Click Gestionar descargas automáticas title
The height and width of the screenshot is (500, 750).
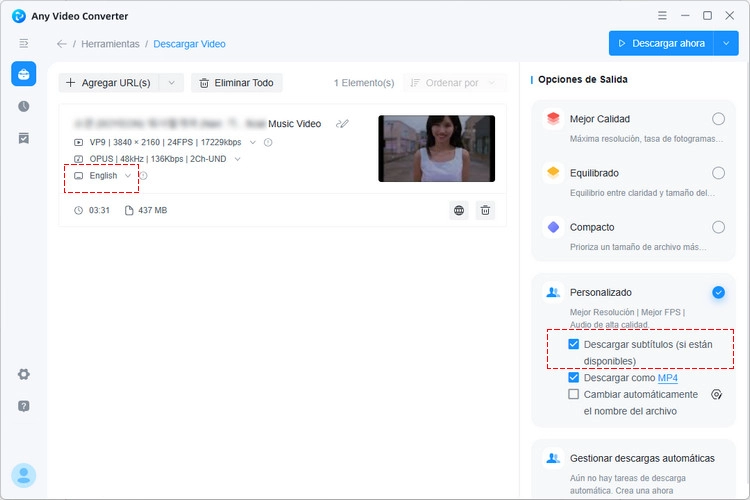pos(642,458)
